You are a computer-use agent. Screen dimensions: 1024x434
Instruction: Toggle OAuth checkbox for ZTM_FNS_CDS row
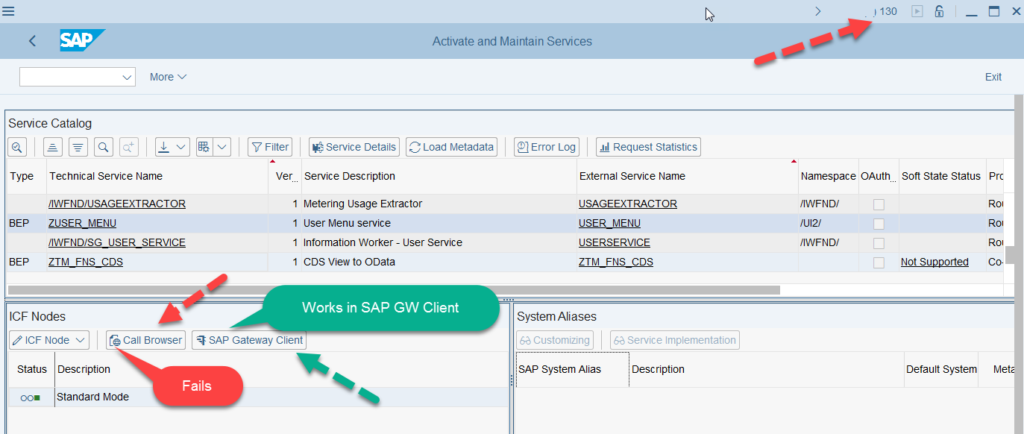click(879, 262)
